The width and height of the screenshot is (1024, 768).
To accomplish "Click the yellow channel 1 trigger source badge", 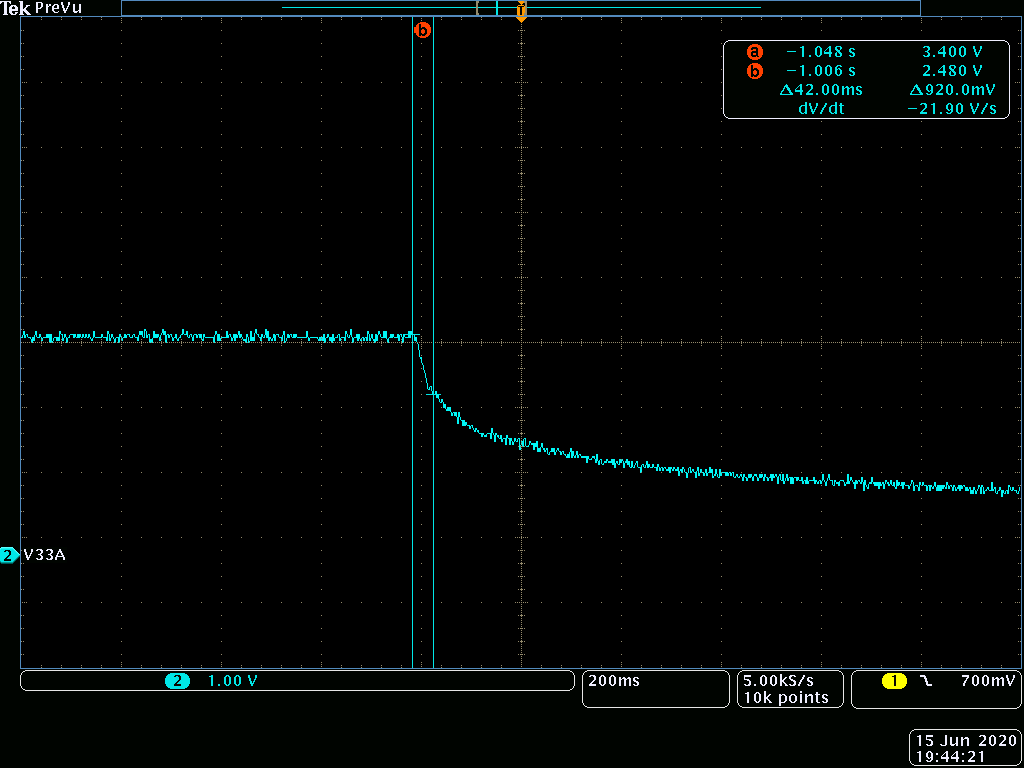I will point(893,681).
